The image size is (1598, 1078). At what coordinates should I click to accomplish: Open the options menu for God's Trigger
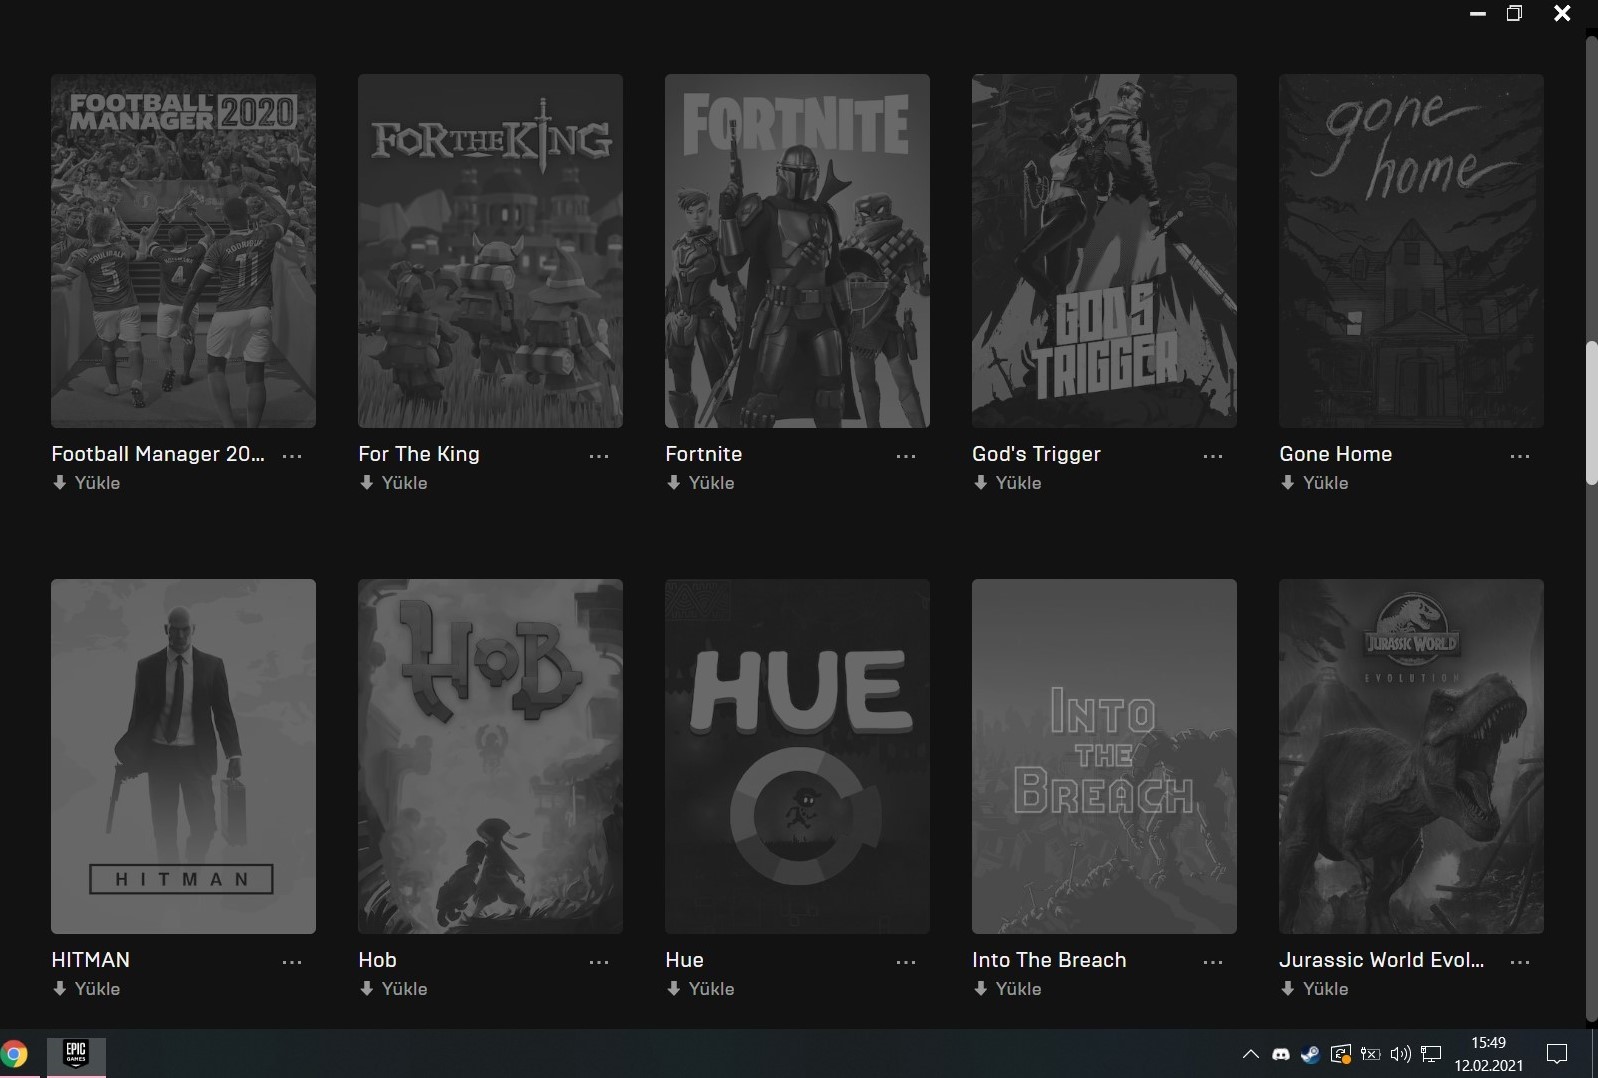1213,456
